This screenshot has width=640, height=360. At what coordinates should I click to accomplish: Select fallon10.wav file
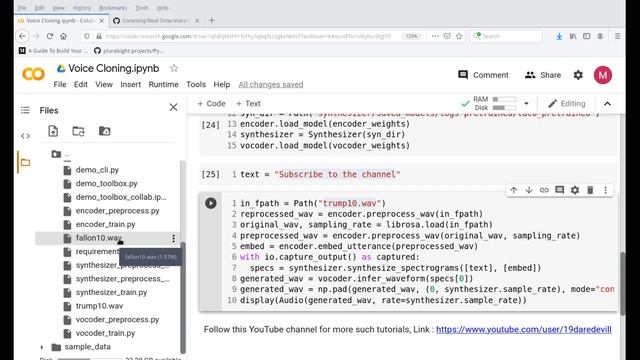98,238
